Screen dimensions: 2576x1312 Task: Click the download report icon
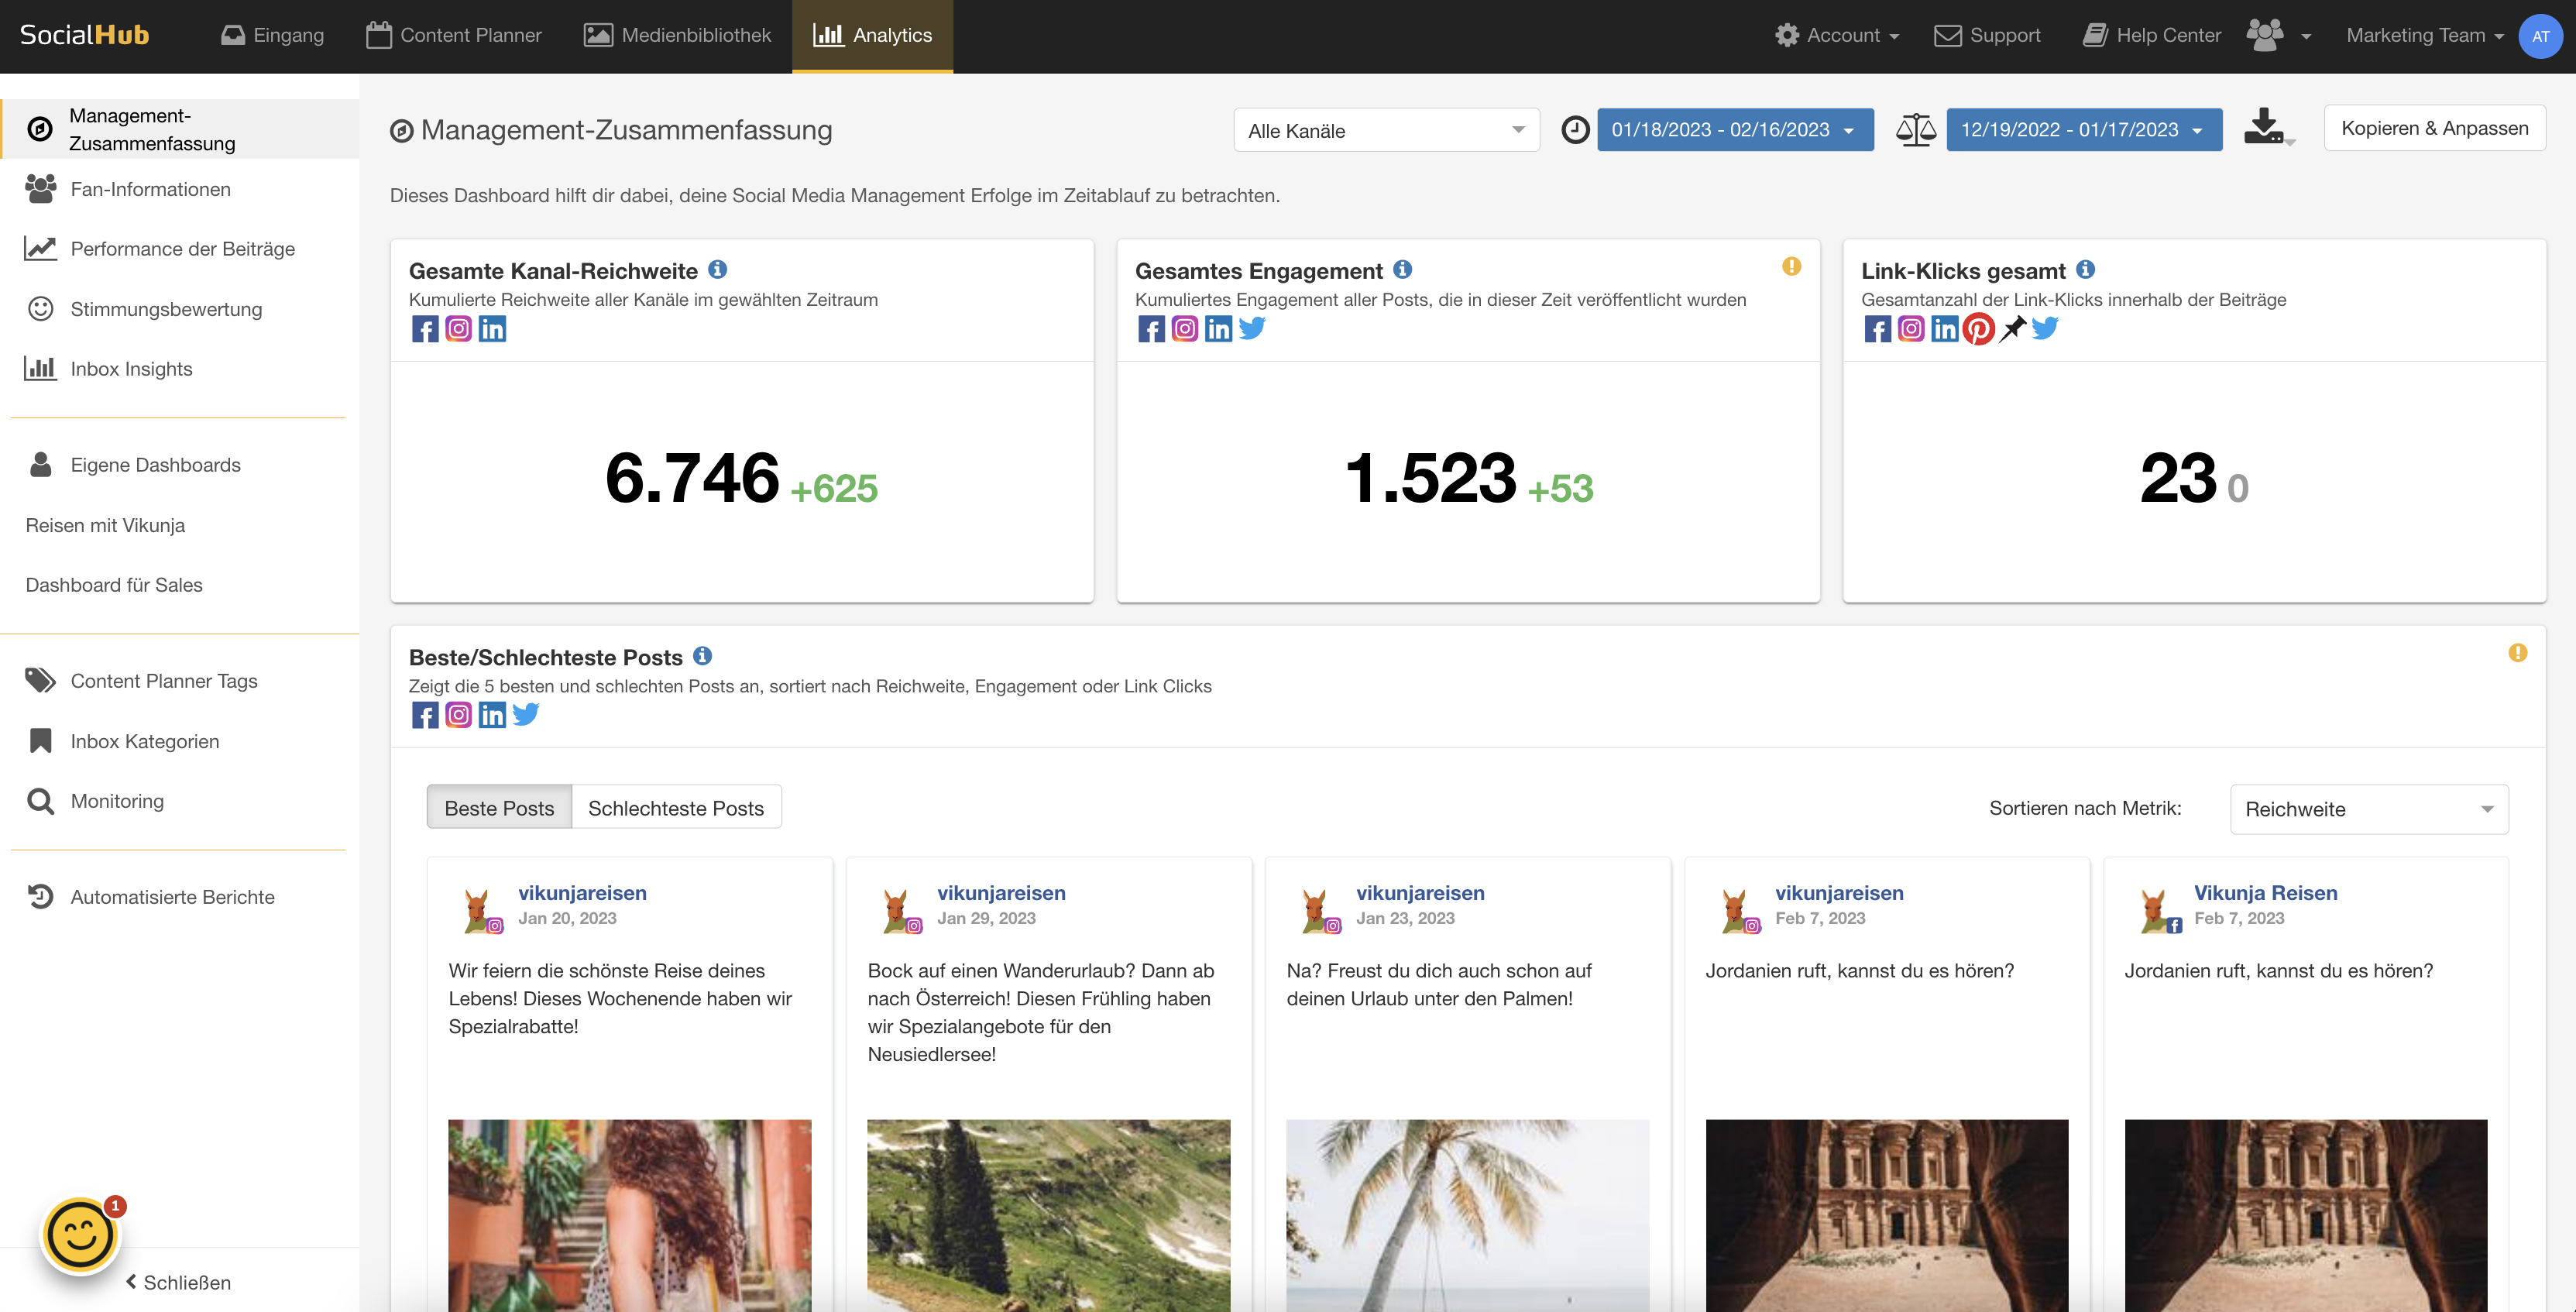point(2264,127)
